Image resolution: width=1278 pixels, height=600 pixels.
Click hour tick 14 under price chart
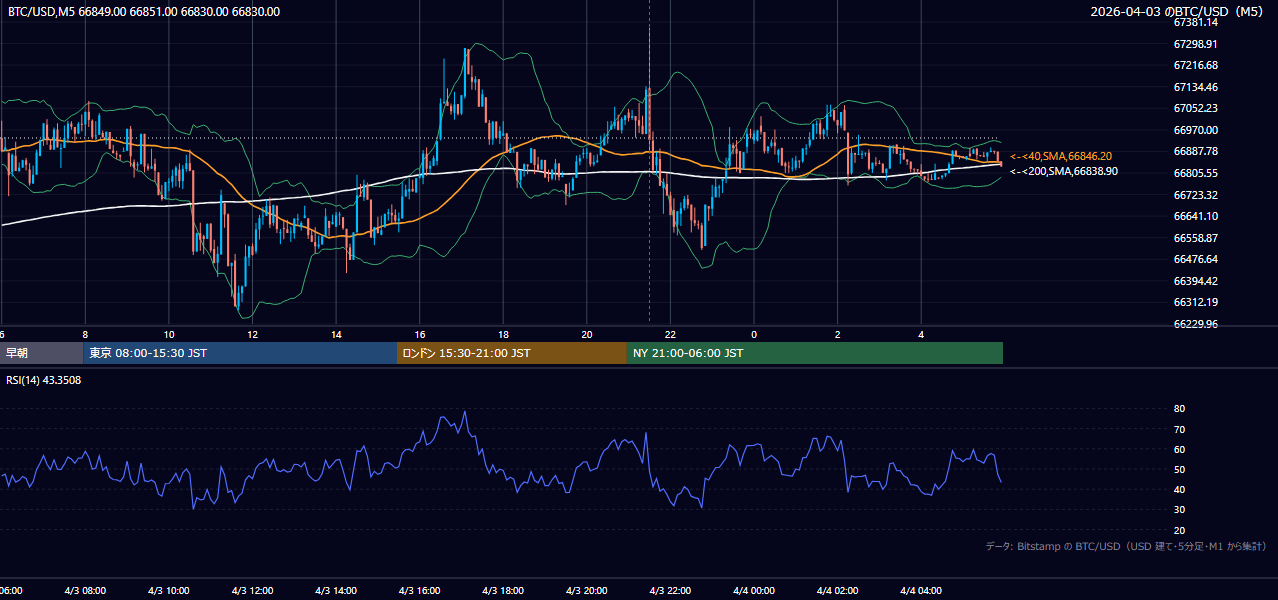coord(337,334)
